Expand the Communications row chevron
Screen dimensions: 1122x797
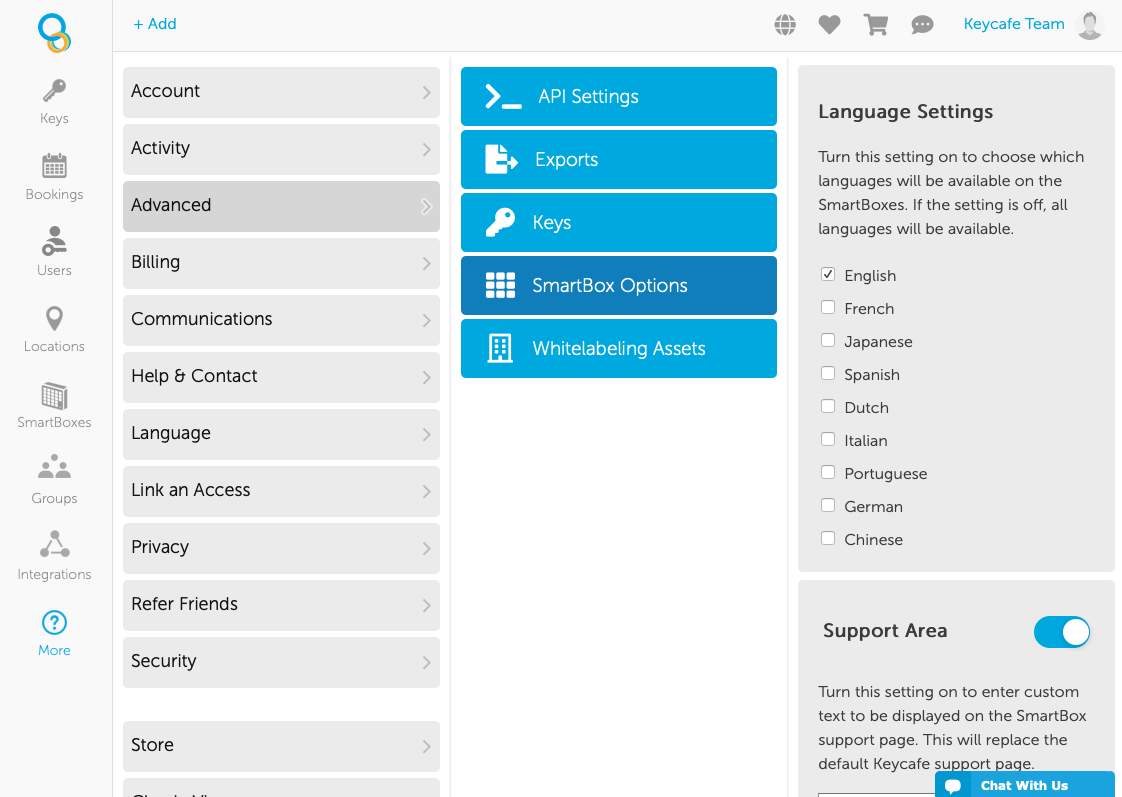pos(426,321)
